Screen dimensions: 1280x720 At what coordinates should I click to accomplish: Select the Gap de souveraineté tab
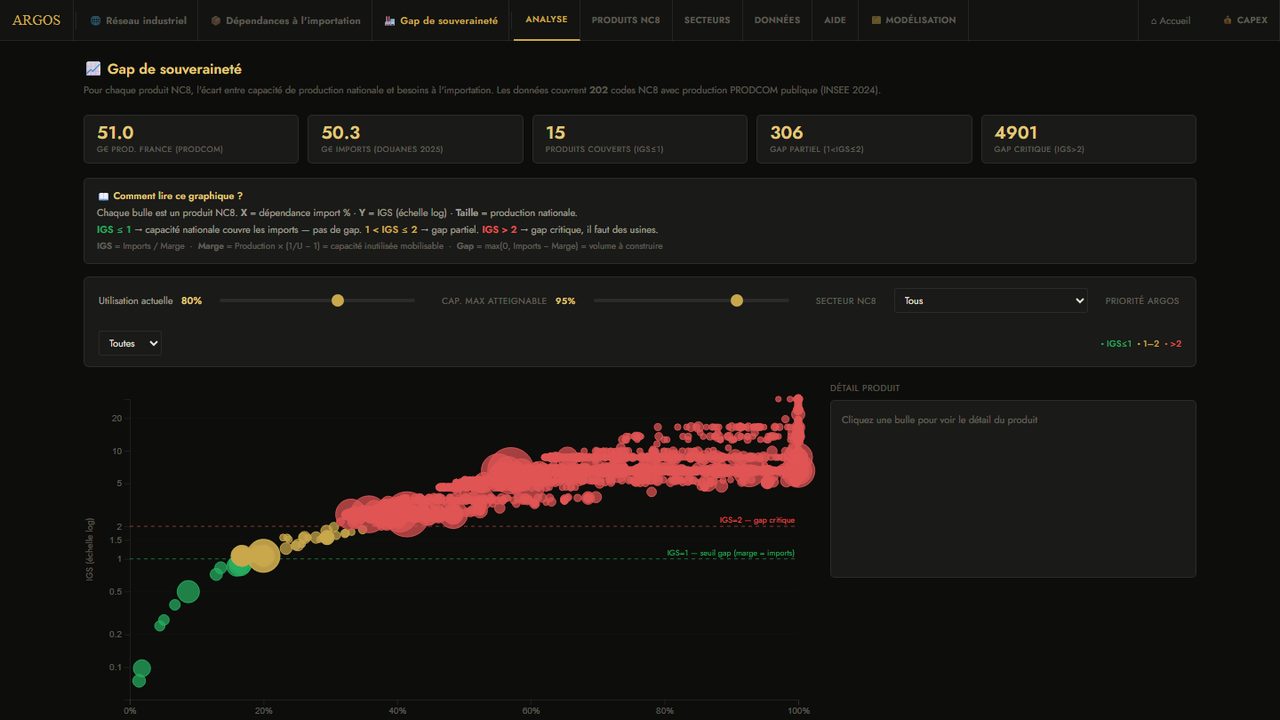tap(441, 20)
